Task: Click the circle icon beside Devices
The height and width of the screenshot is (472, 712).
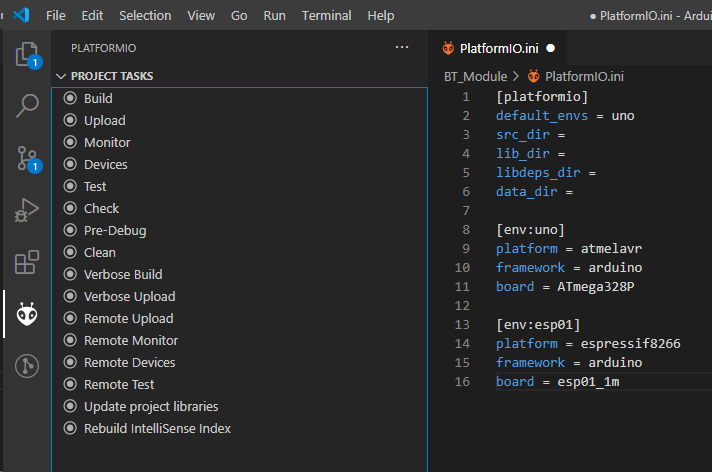Action: click(x=70, y=164)
